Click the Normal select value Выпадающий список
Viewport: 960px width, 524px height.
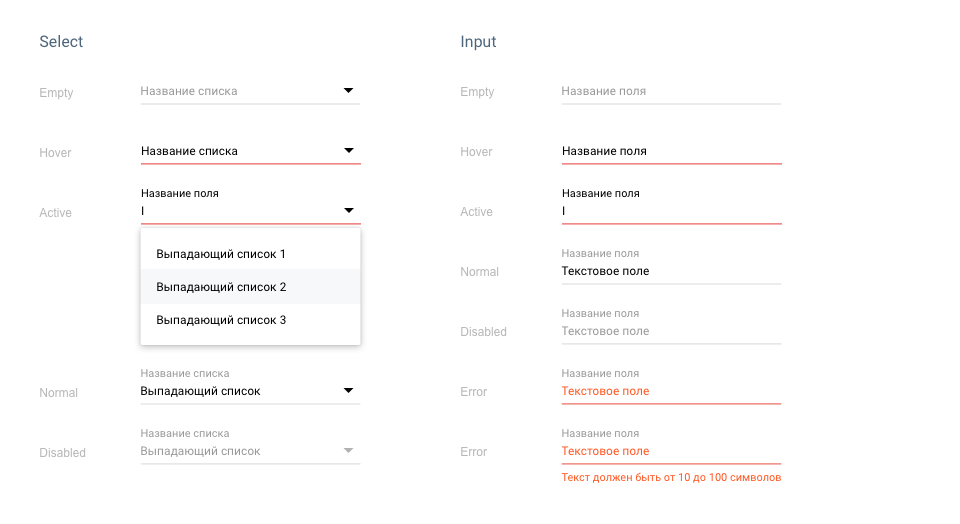coord(200,391)
